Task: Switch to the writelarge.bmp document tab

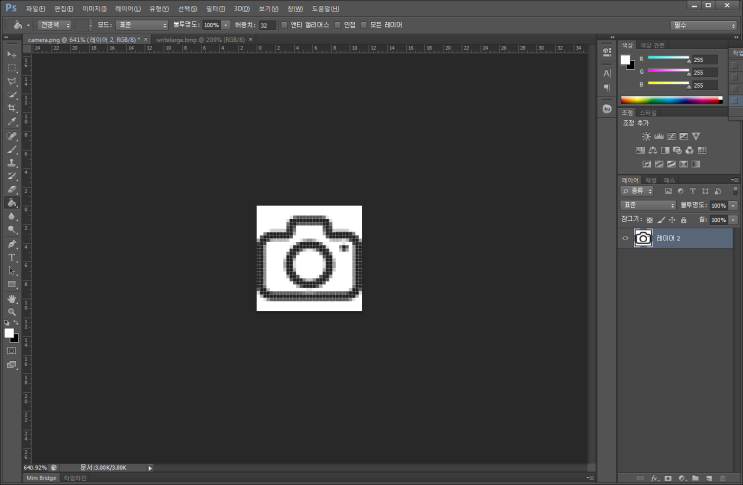Action: pos(200,40)
